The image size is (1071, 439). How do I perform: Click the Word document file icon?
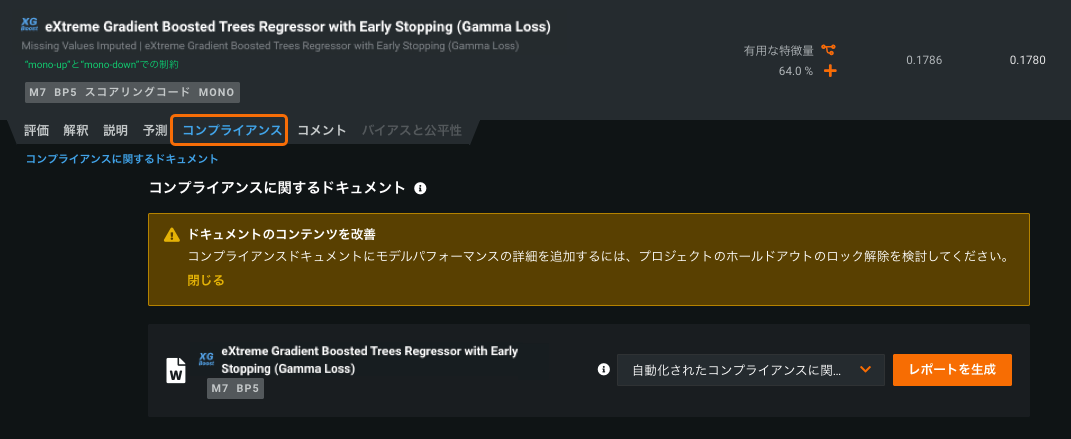point(176,370)
